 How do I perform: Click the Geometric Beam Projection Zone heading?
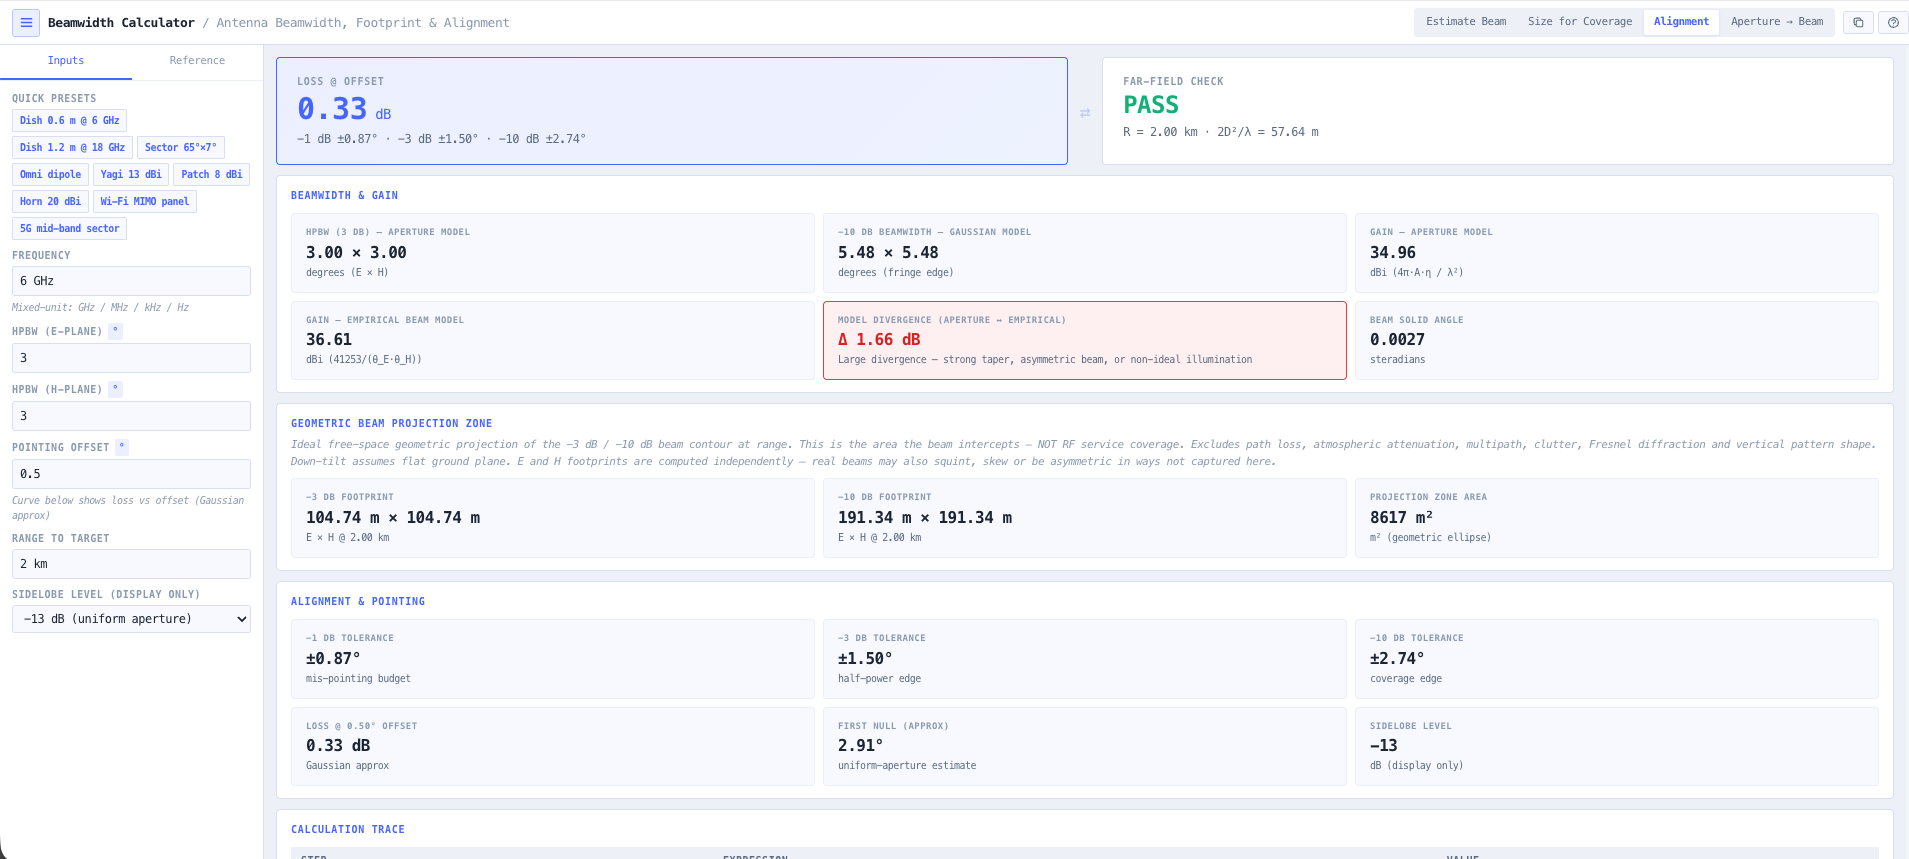coord(391,424)
